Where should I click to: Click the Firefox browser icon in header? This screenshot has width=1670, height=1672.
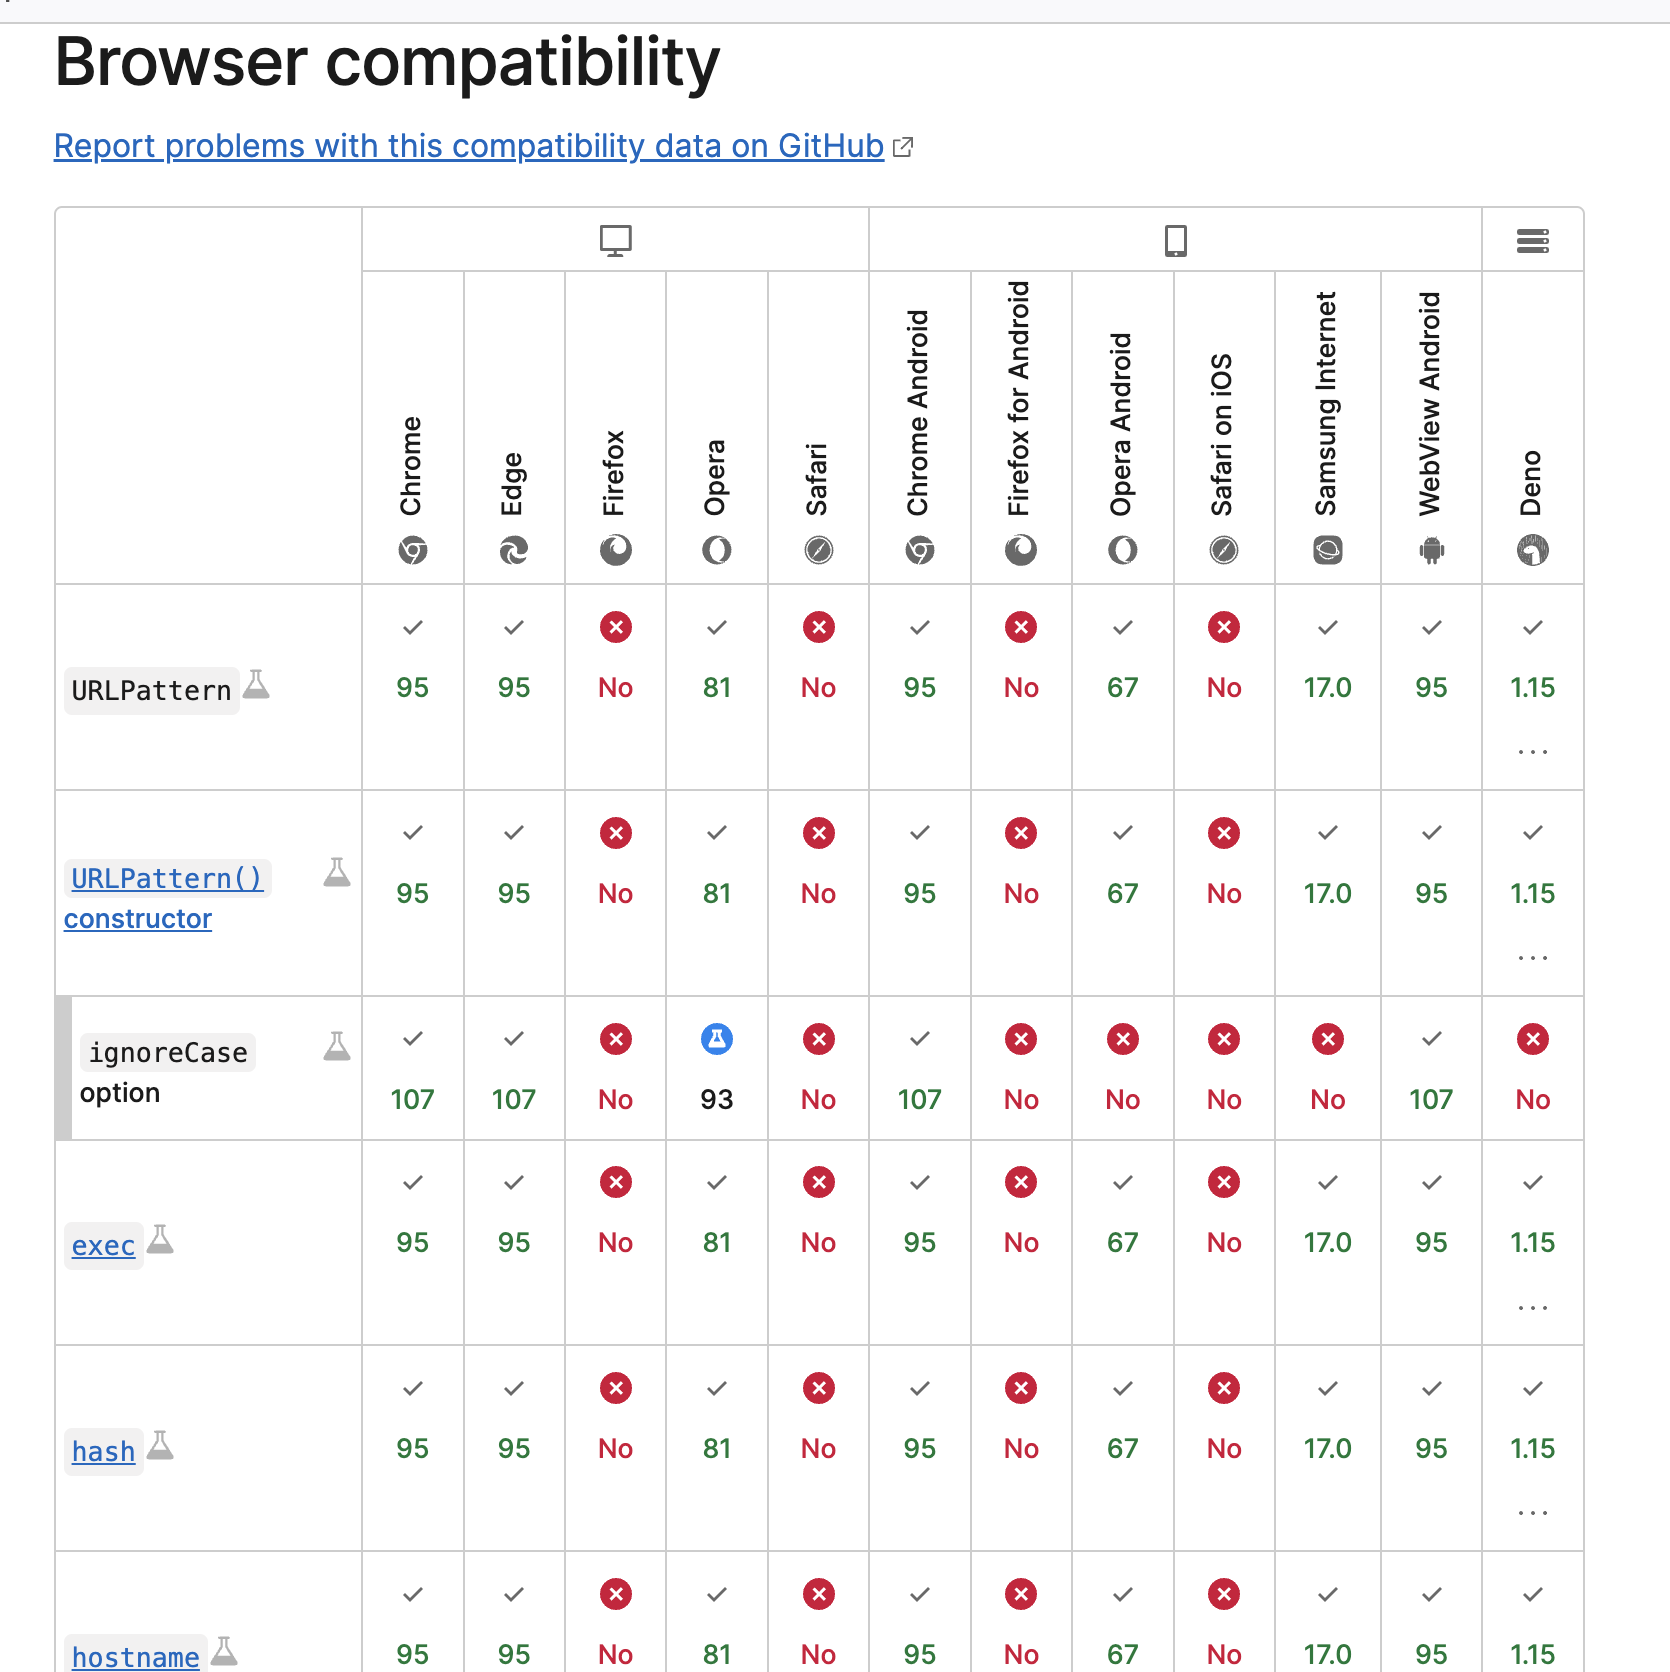tap(616, 550)
